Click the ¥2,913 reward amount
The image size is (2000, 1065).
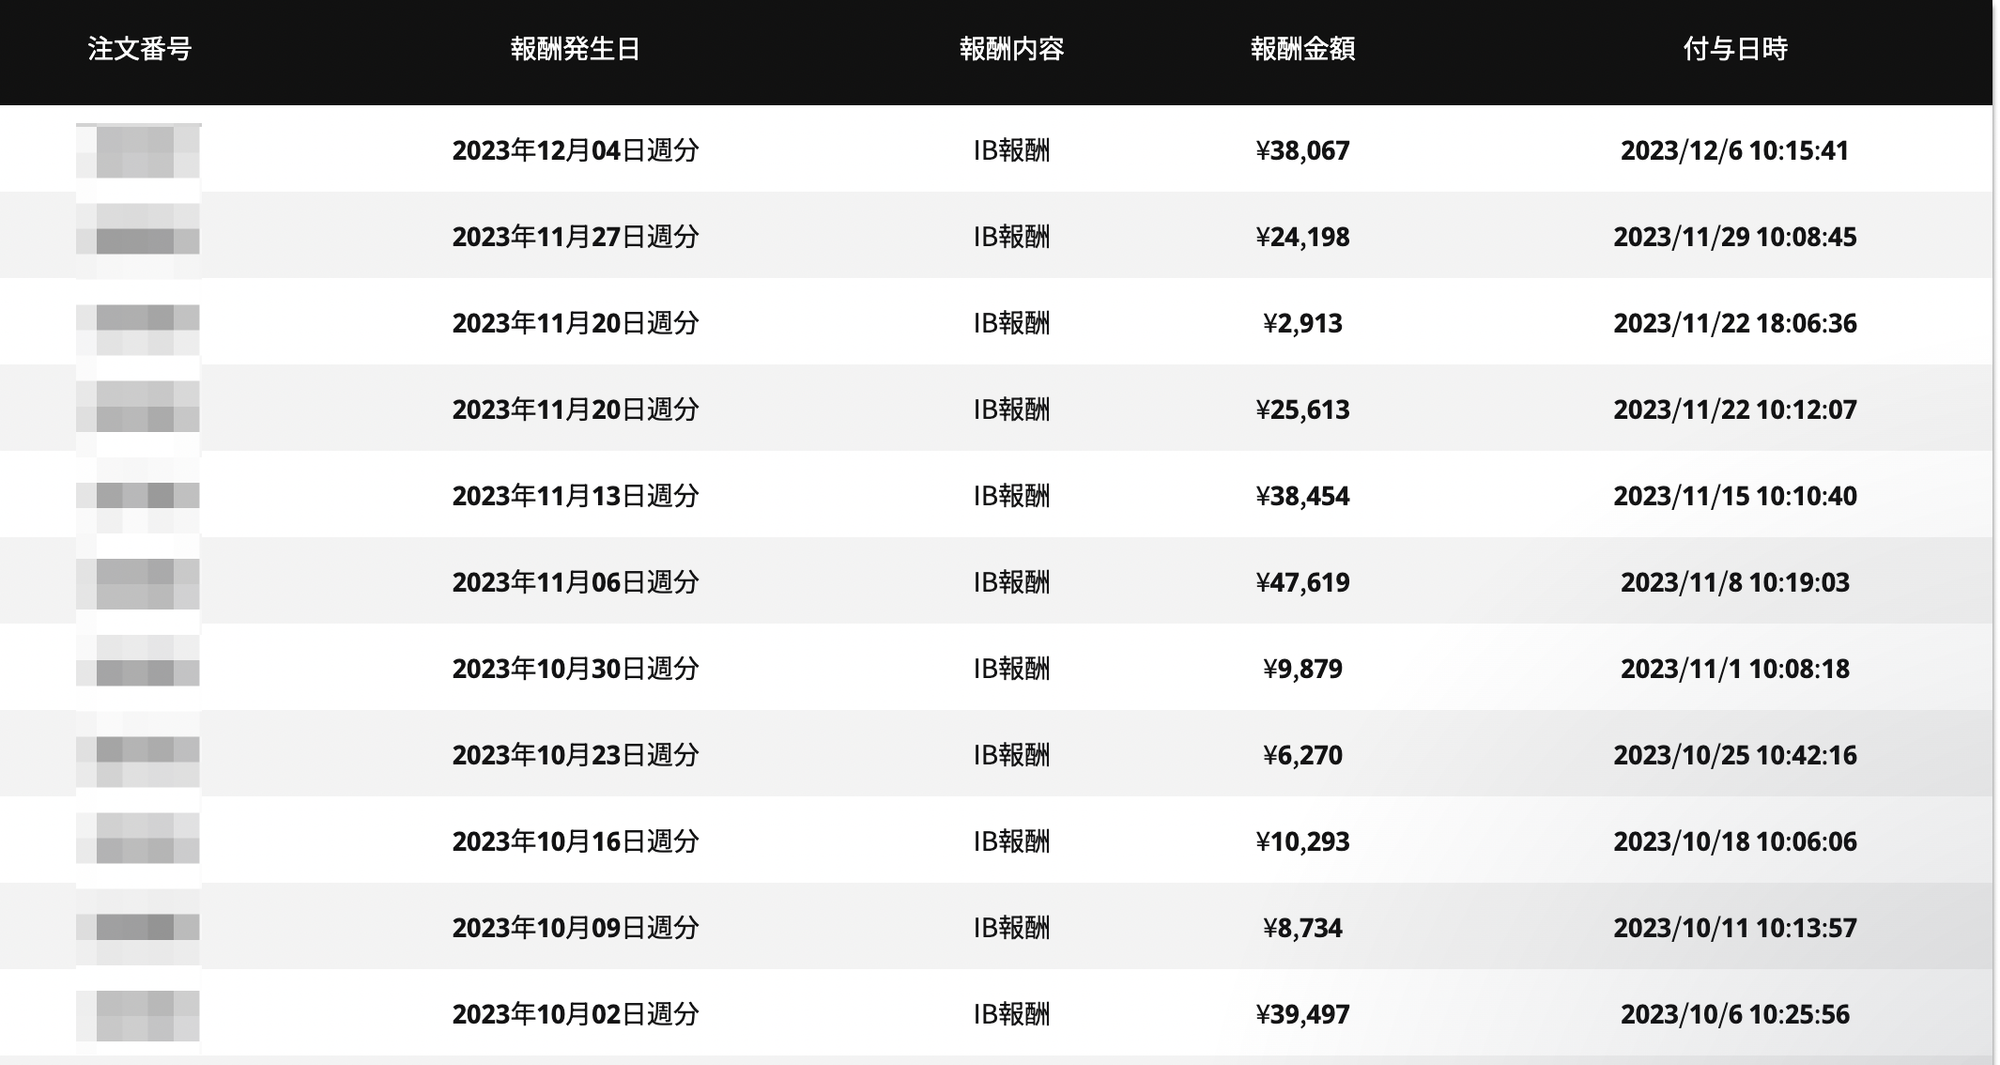coord(1302,323)
